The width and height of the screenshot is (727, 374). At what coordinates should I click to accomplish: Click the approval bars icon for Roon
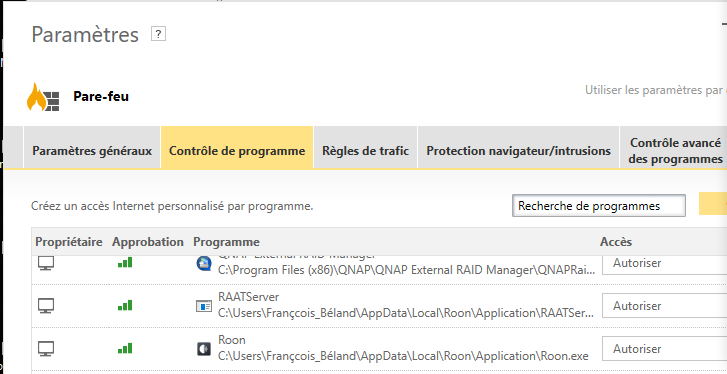coord(125,349)
